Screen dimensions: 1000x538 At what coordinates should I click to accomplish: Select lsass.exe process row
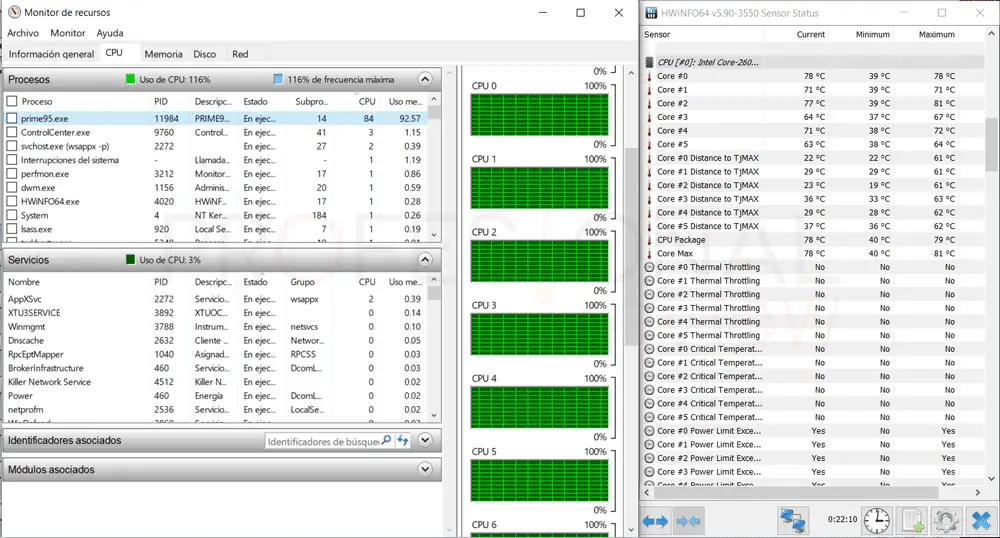216,229
